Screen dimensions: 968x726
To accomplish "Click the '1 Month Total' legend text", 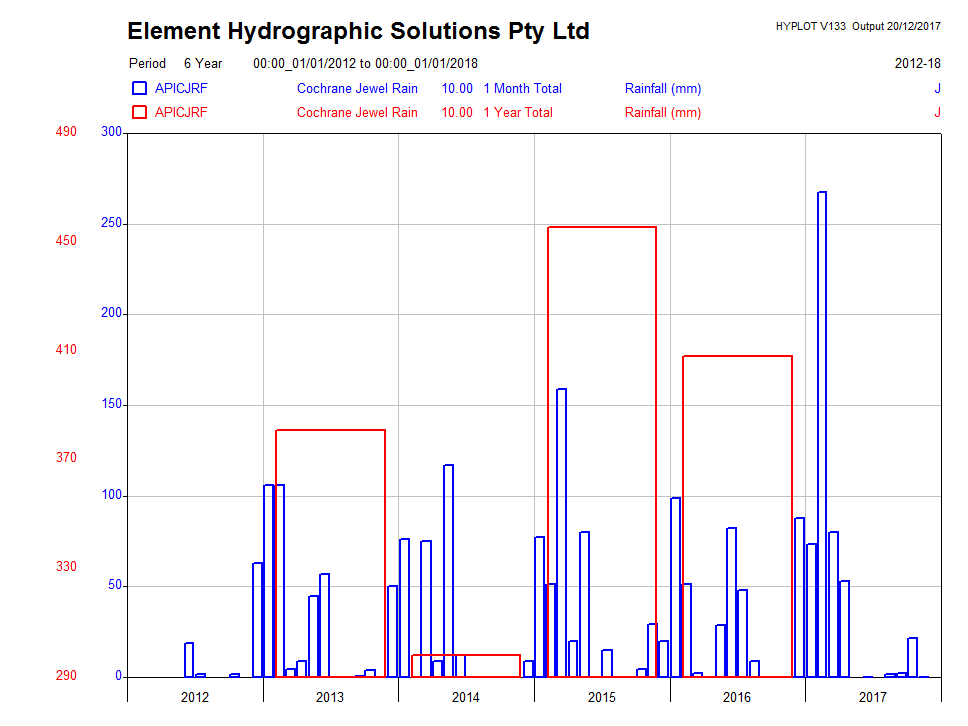I will (x=522, y=89).
